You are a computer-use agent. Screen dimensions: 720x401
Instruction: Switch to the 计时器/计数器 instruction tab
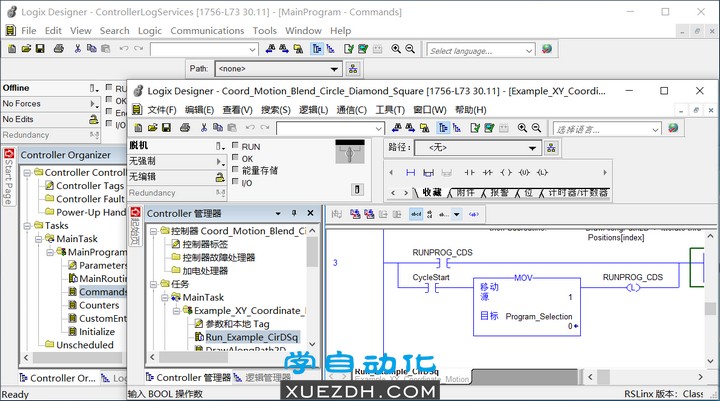(578, 193)
